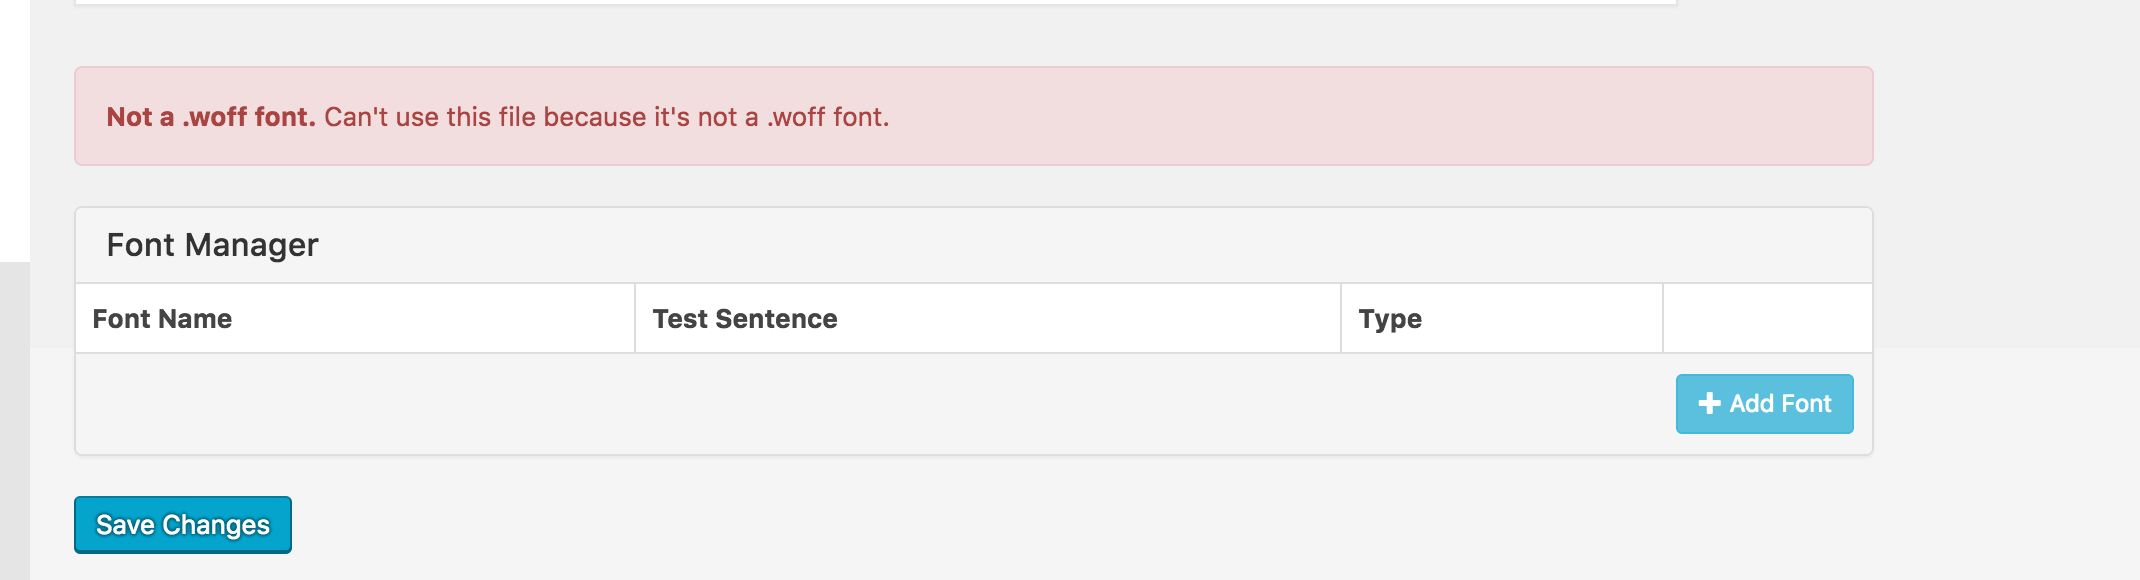Click the Font Manager panel title
Image resolution: width=2140 pixels, height=580 pixels.
point(212,245)
